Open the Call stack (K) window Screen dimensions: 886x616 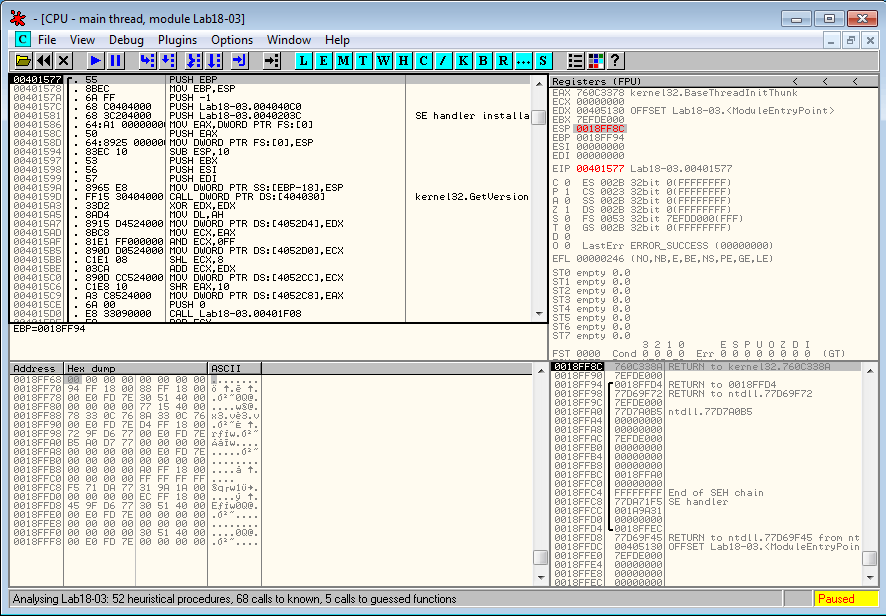point(463,61)
